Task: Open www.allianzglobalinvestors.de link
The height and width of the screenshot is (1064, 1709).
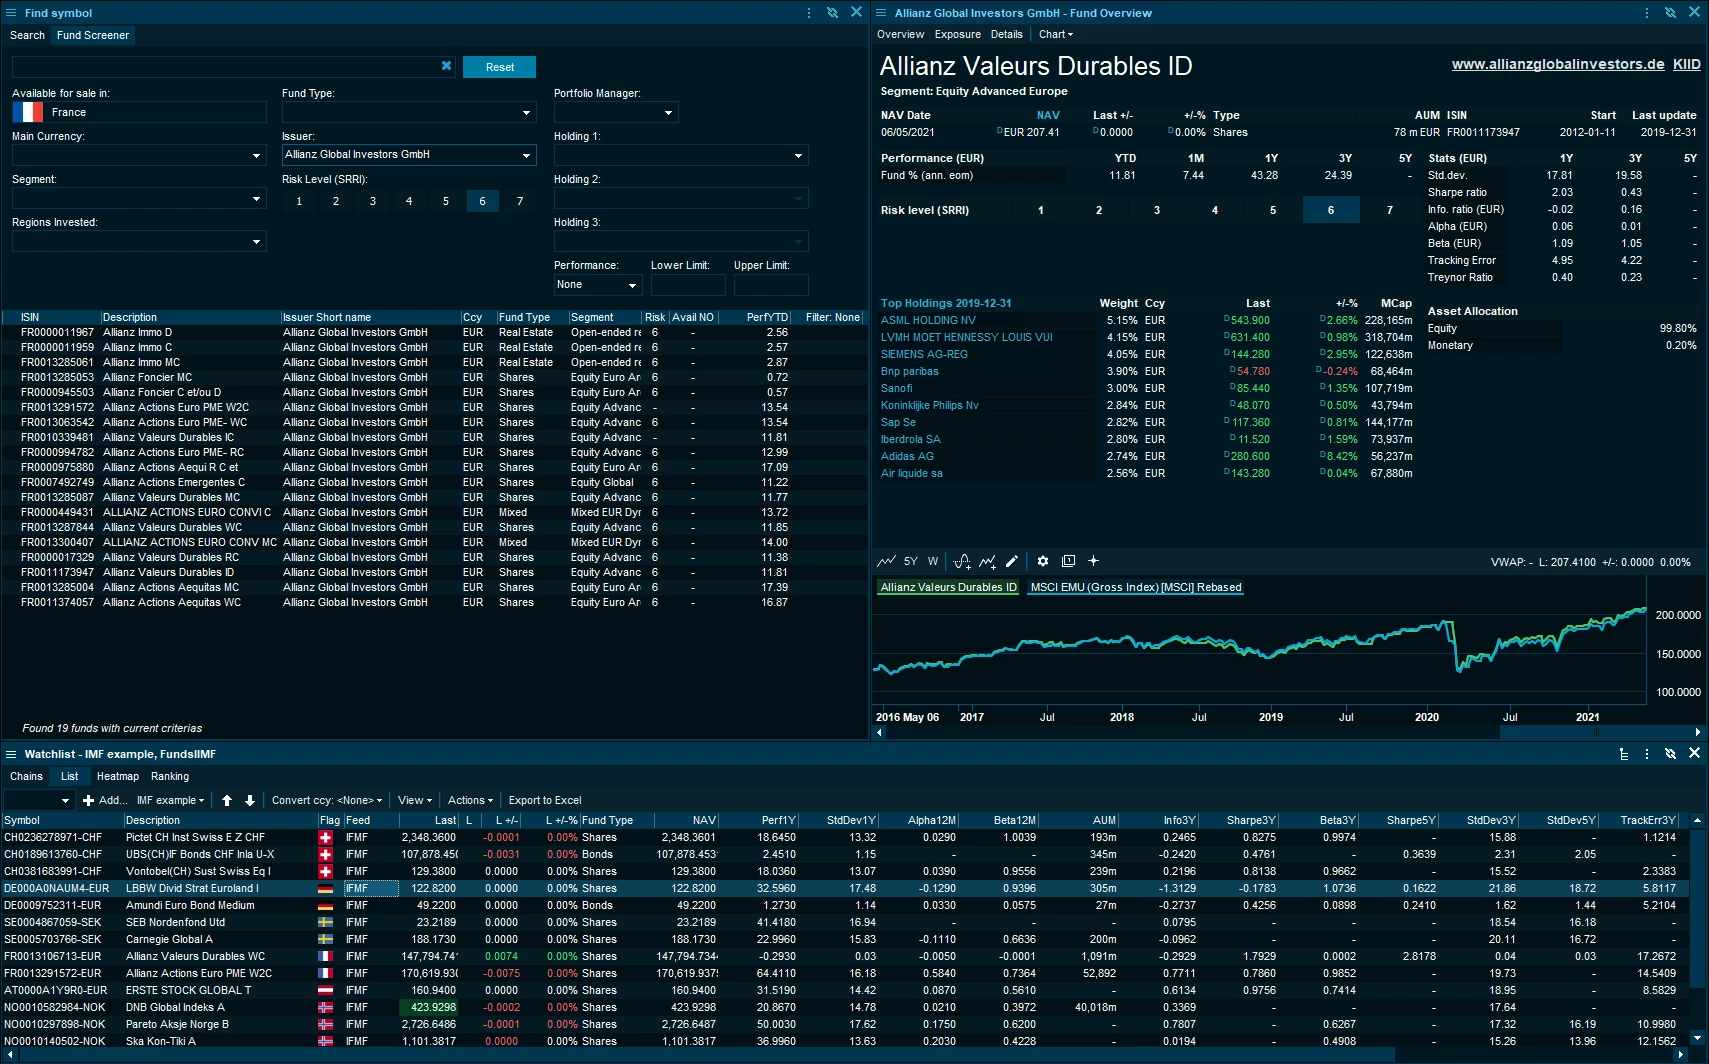Action: [x=1558, y=64]
